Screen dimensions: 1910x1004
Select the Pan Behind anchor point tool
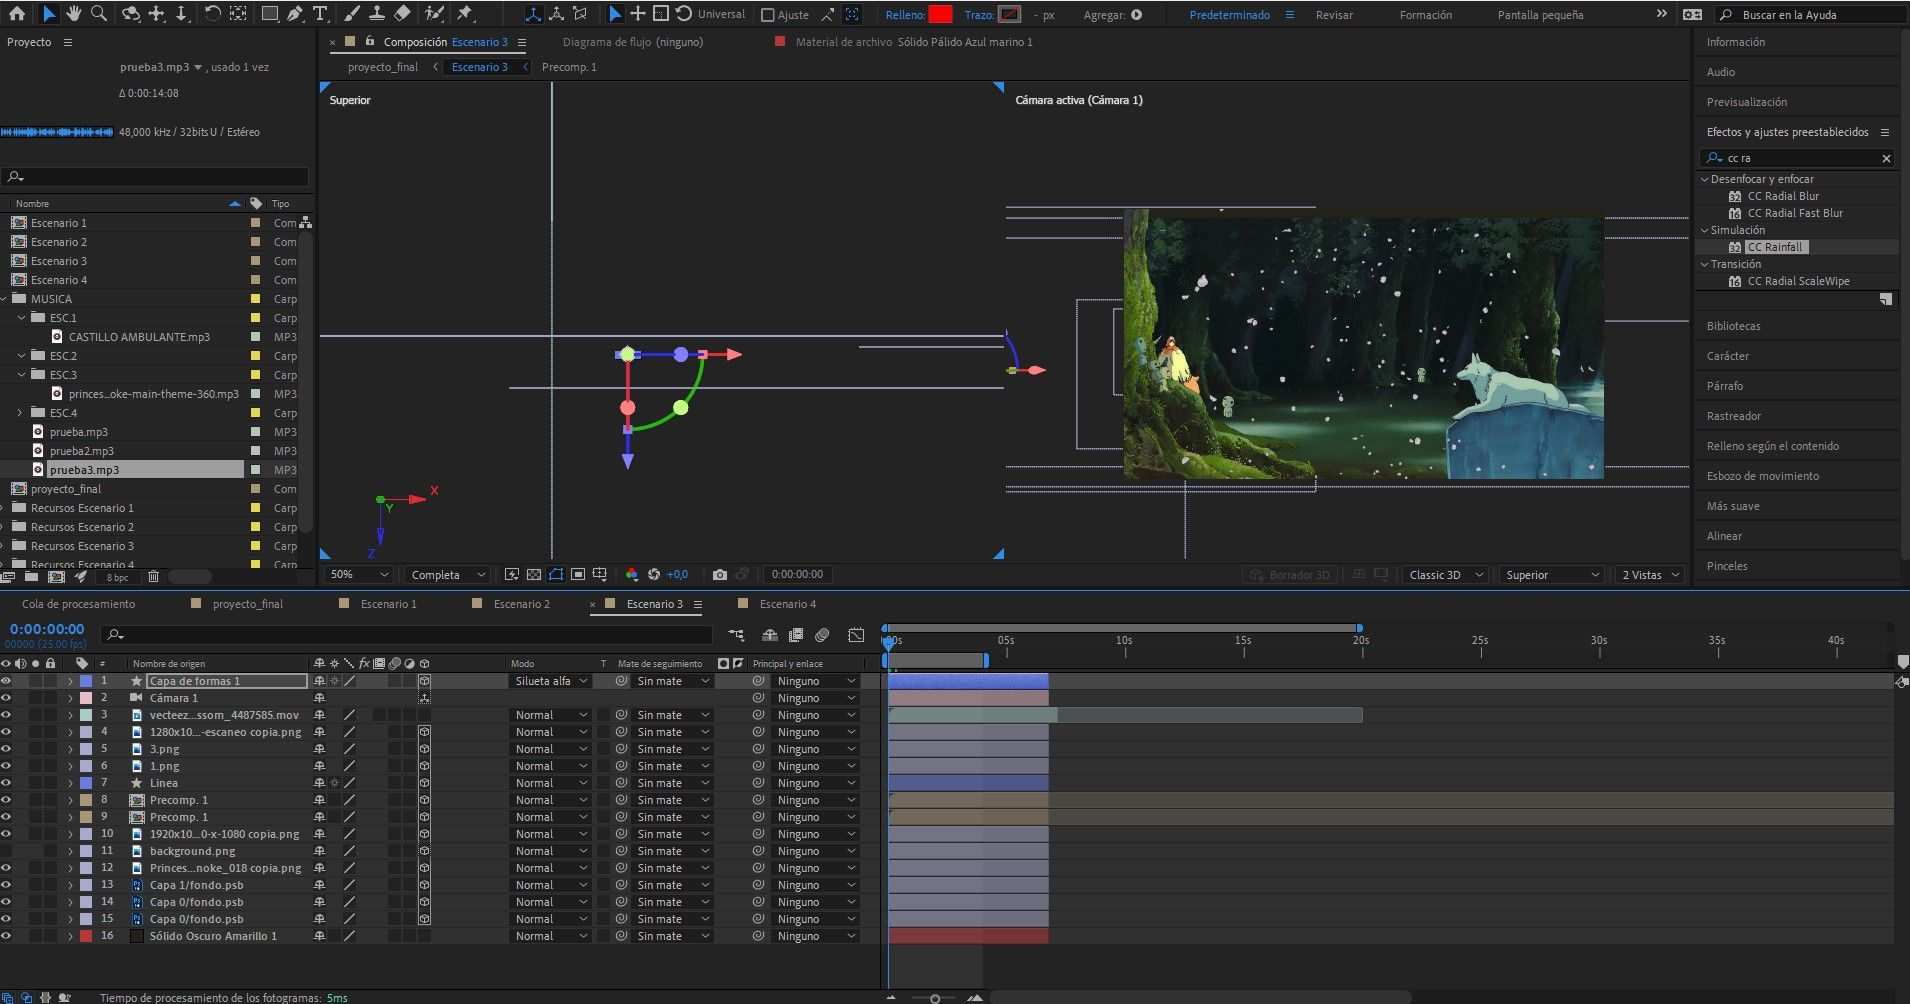click(x=238, y=14)
